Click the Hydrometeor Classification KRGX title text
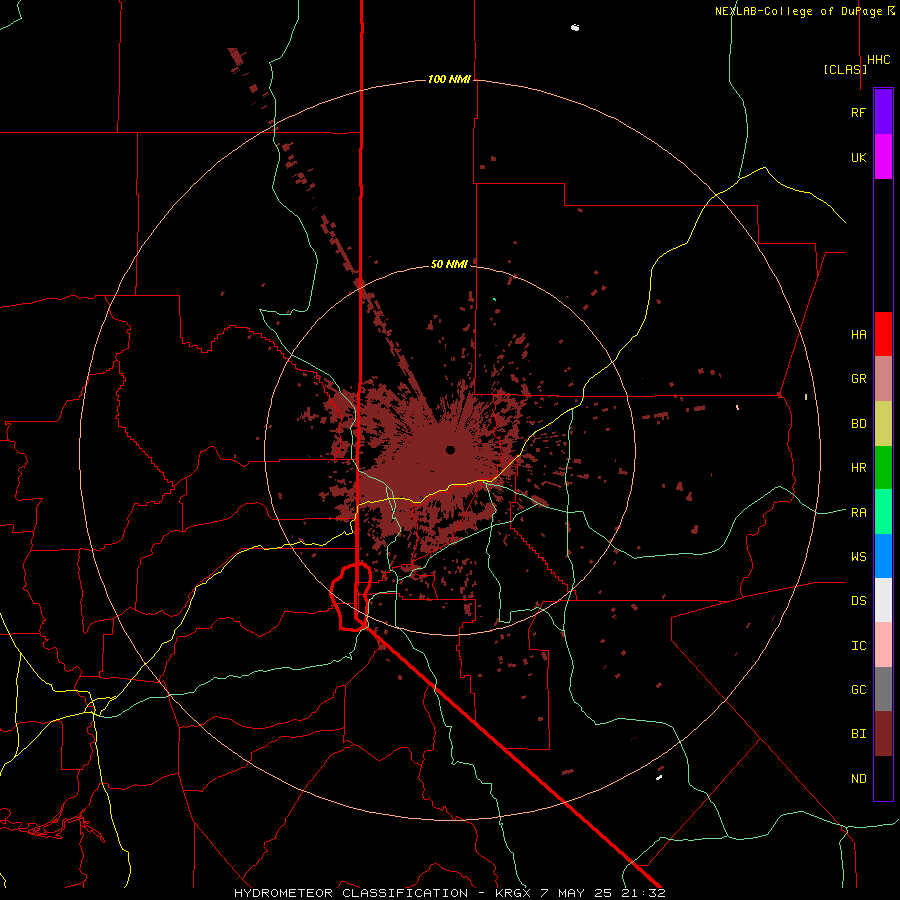 coord(449,893)
